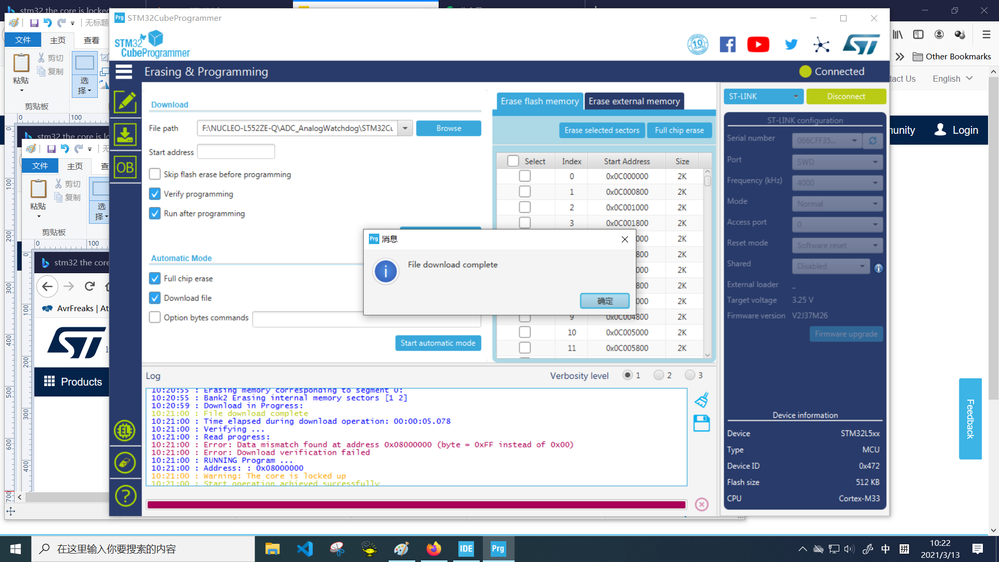The height and width of the screenshot is (562, 999).
Task: Save the log with the floppy disk icon
Action: pyautogui.click(x=701, y=423)
